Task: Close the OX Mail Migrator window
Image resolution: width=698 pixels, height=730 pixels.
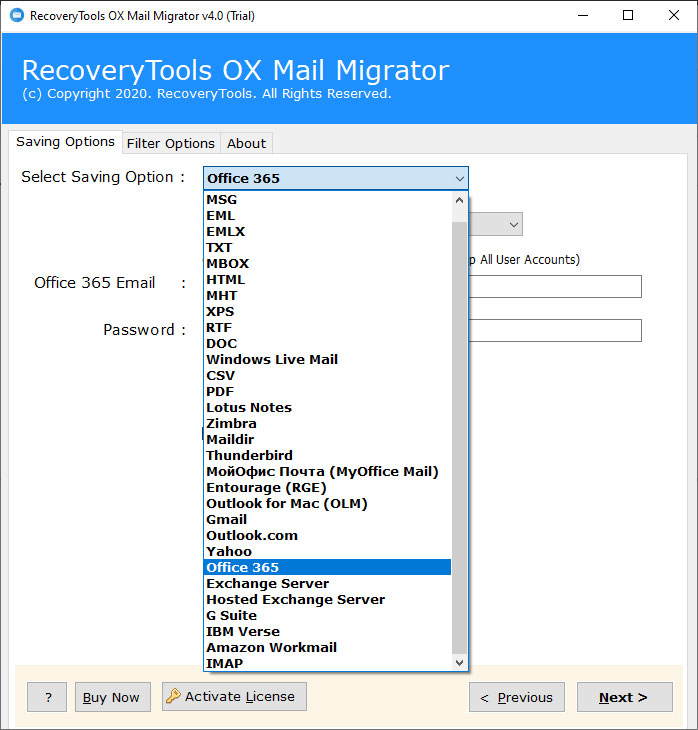Action: click(673, 15)
